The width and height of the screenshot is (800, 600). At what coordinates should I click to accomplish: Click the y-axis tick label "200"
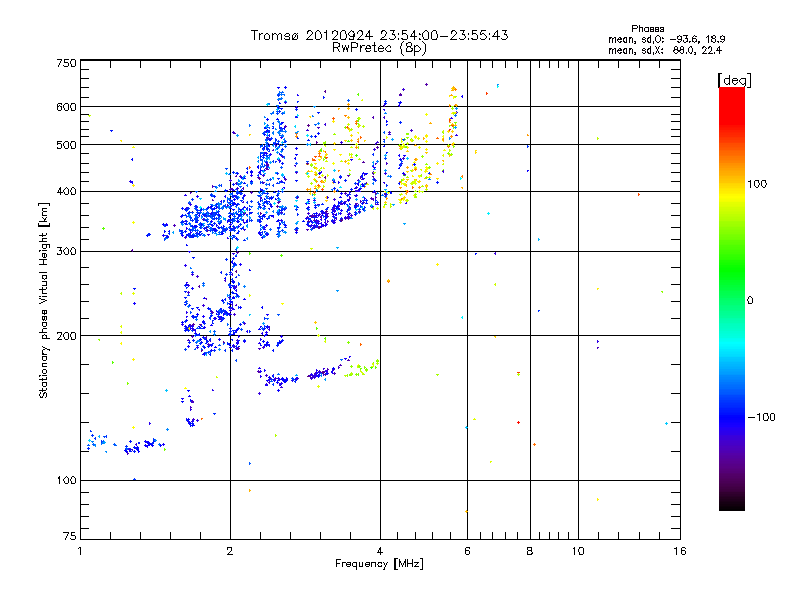coord(66,336)
